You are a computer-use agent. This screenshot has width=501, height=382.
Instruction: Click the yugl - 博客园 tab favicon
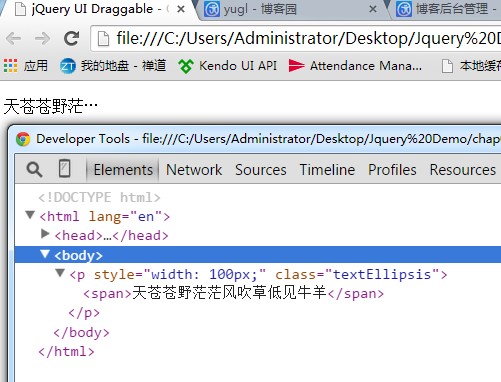(212, 9)
